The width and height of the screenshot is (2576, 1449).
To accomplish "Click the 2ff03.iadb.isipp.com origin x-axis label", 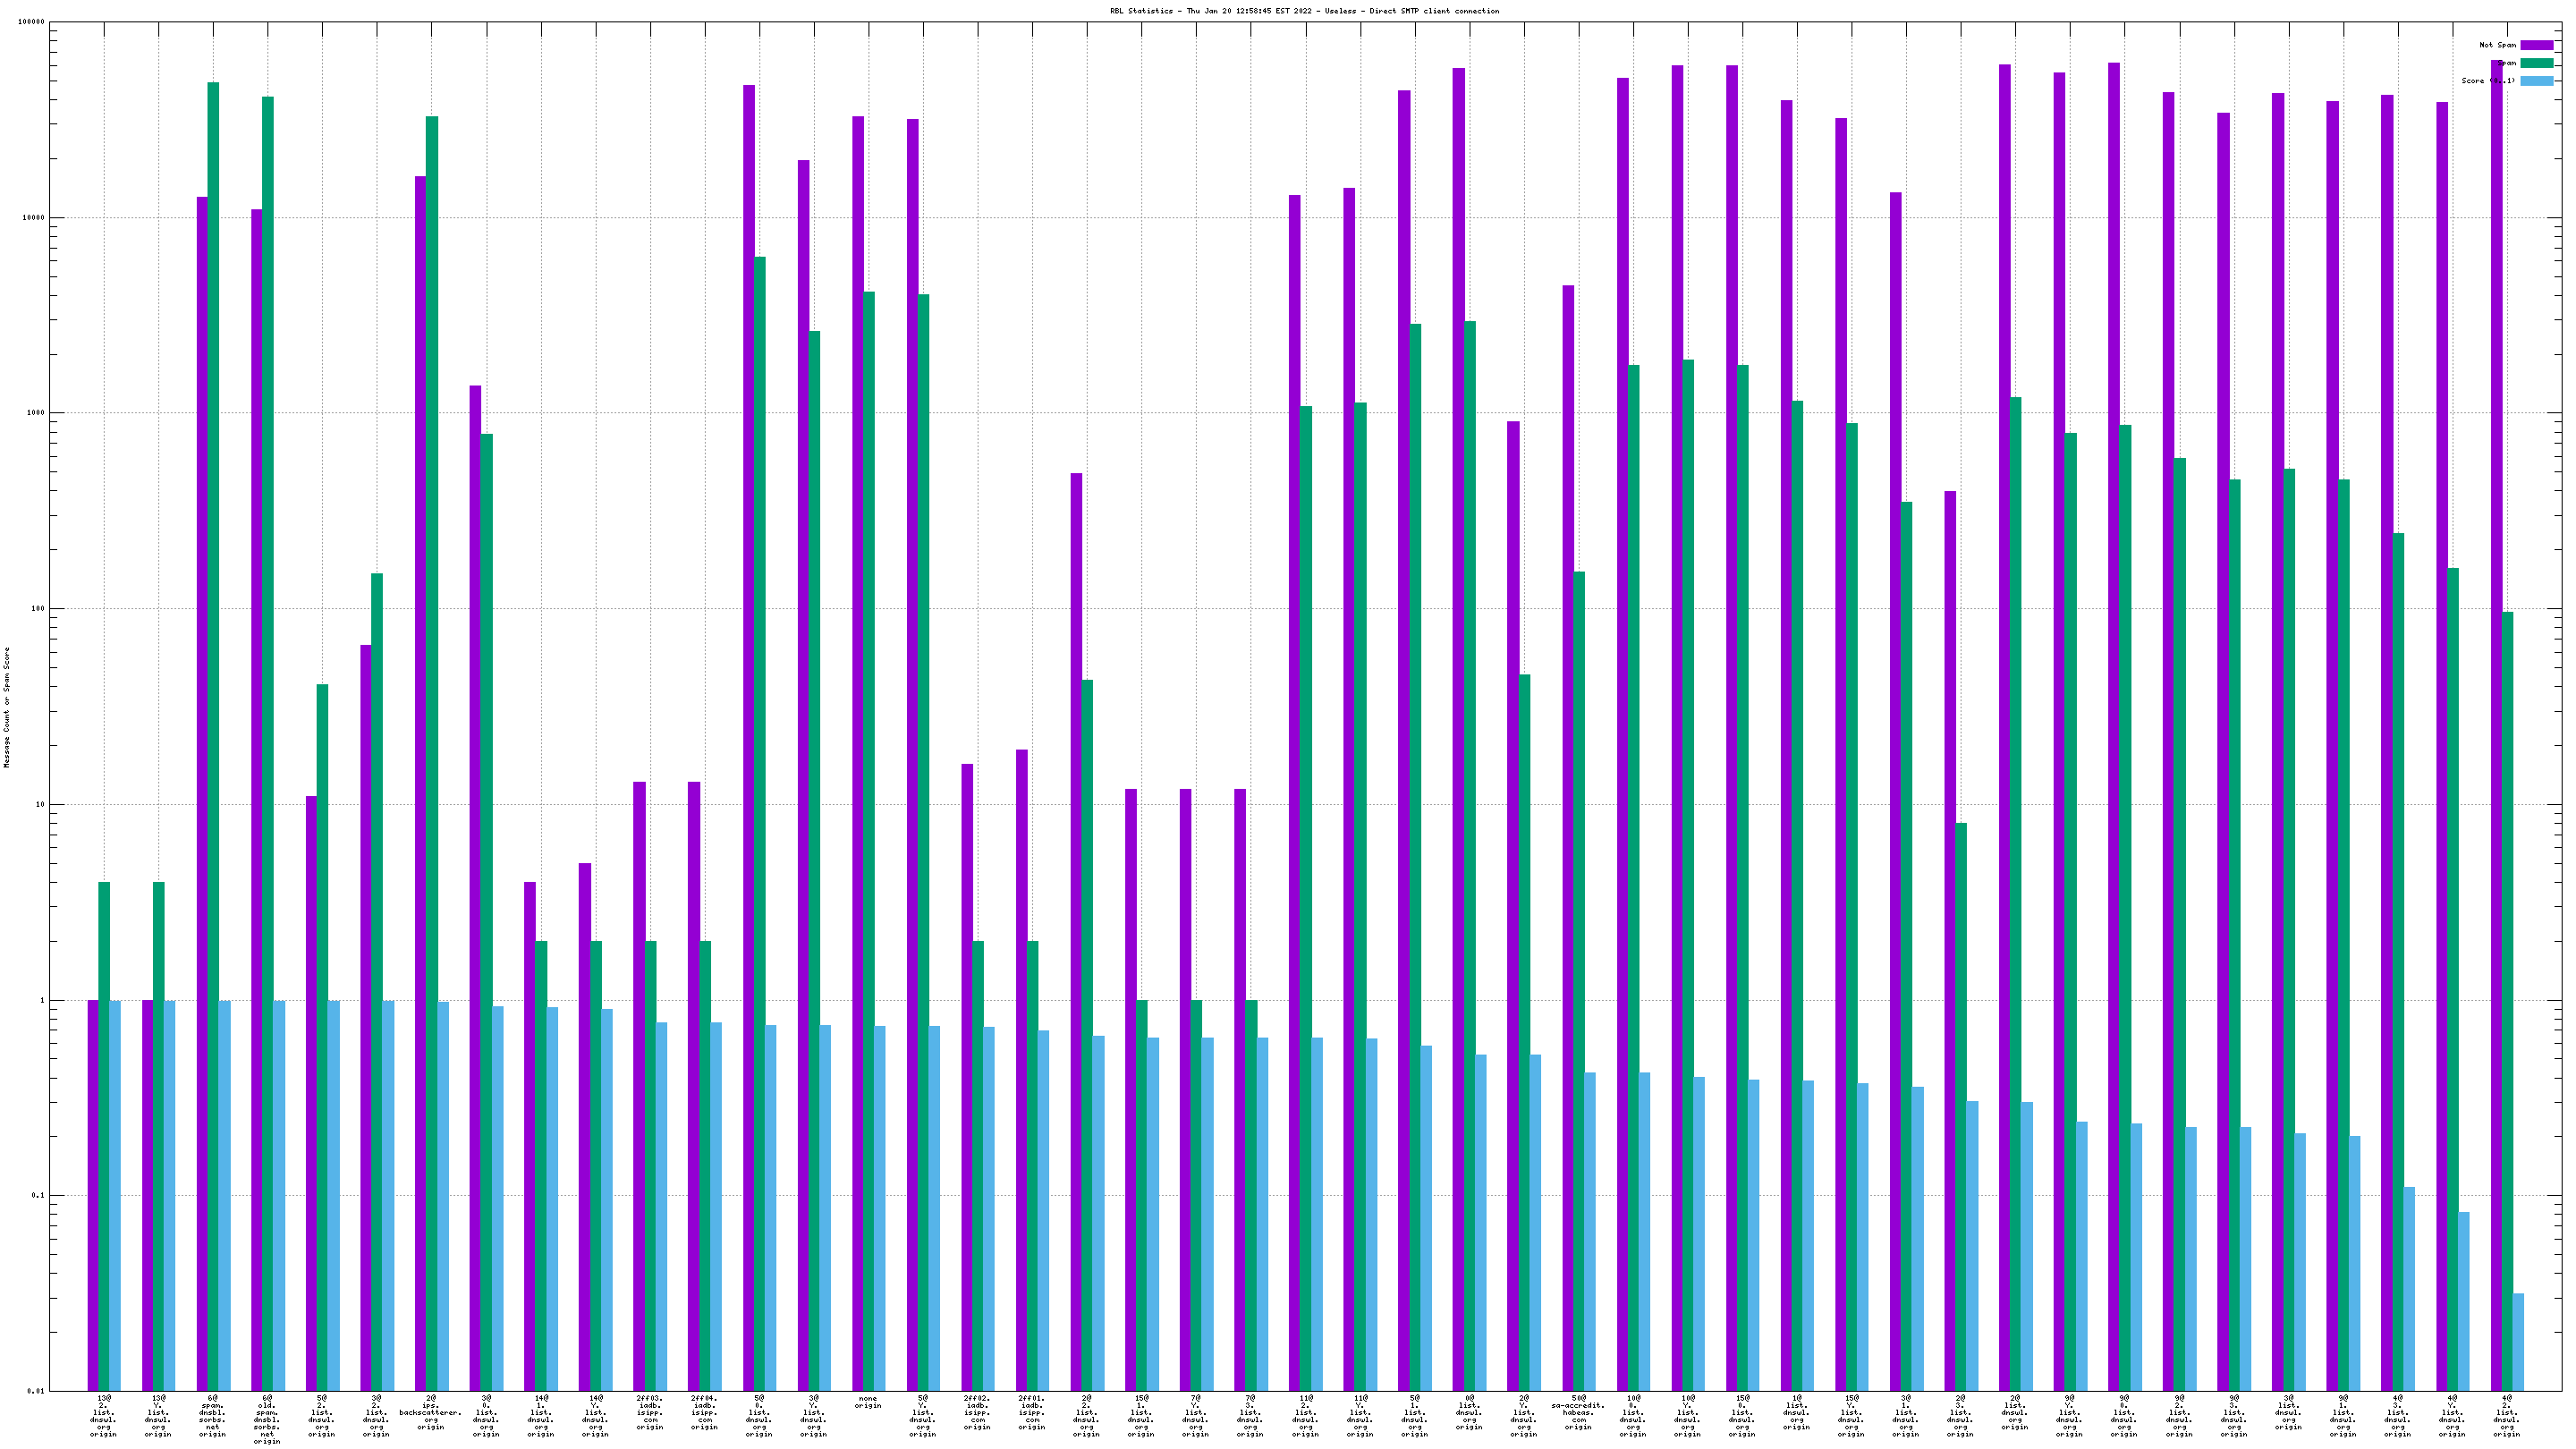I will [x=650, y=1412].
